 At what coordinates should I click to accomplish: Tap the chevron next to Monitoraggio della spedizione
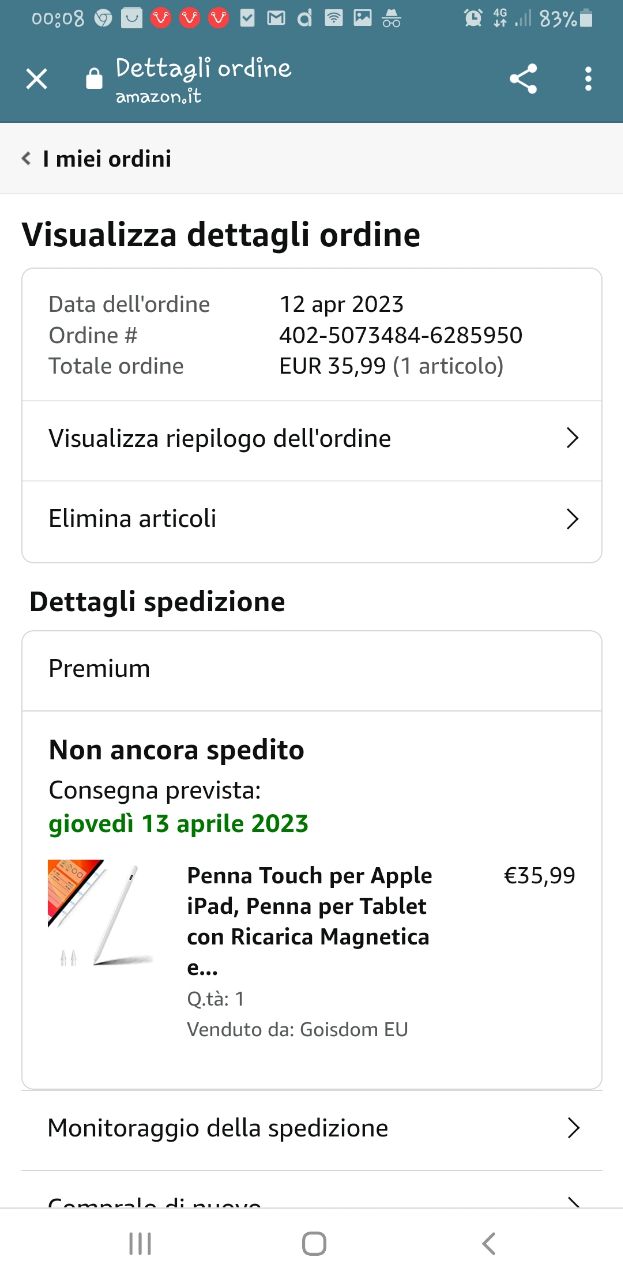click(x=573, y=1128)
